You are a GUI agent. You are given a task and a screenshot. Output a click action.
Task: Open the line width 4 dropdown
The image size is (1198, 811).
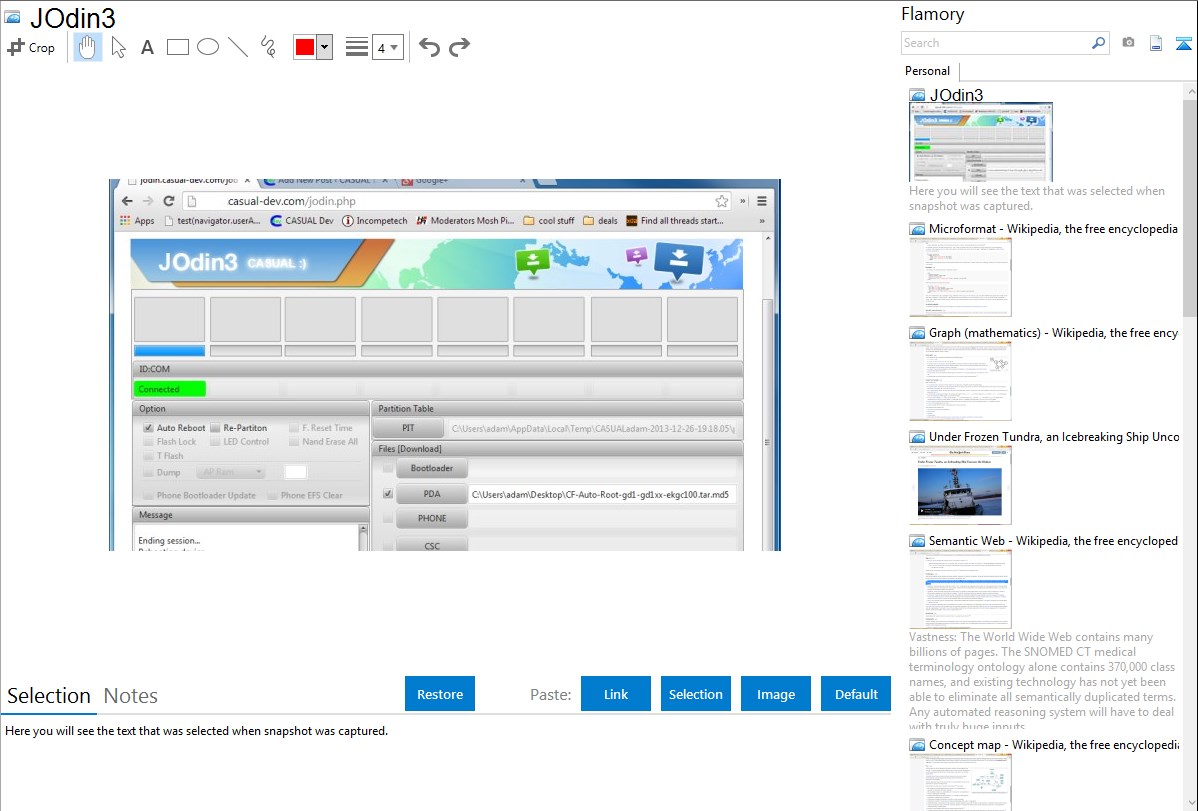point(388,47)
